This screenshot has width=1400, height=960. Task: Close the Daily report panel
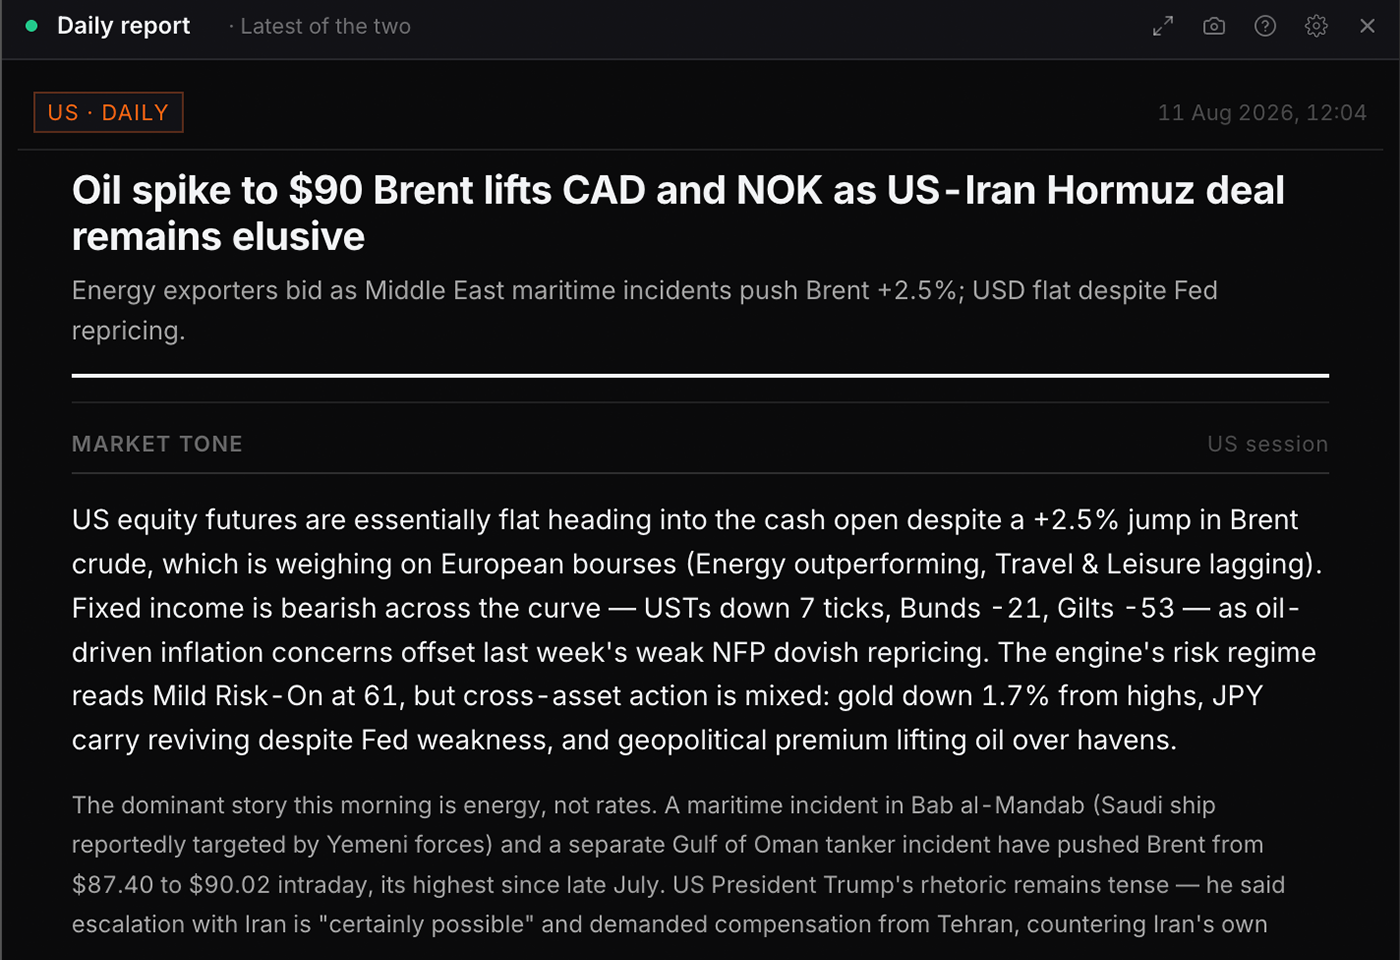(x=1367, y=26)
